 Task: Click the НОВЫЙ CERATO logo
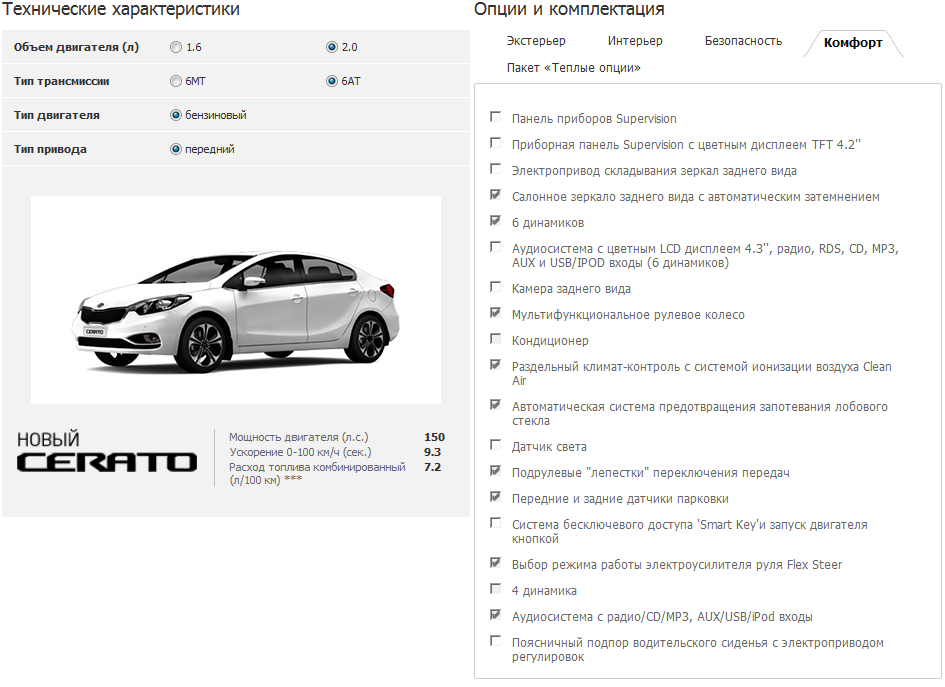(x=107, y=452)
